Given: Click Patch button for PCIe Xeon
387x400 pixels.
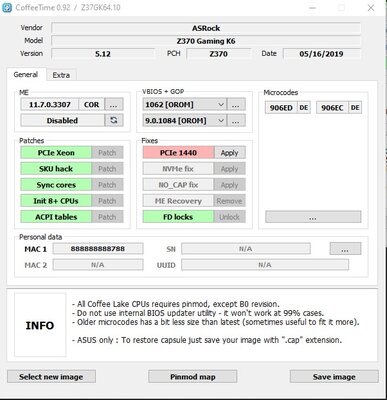Looking at the screenshot, I should tap(107, 153).
